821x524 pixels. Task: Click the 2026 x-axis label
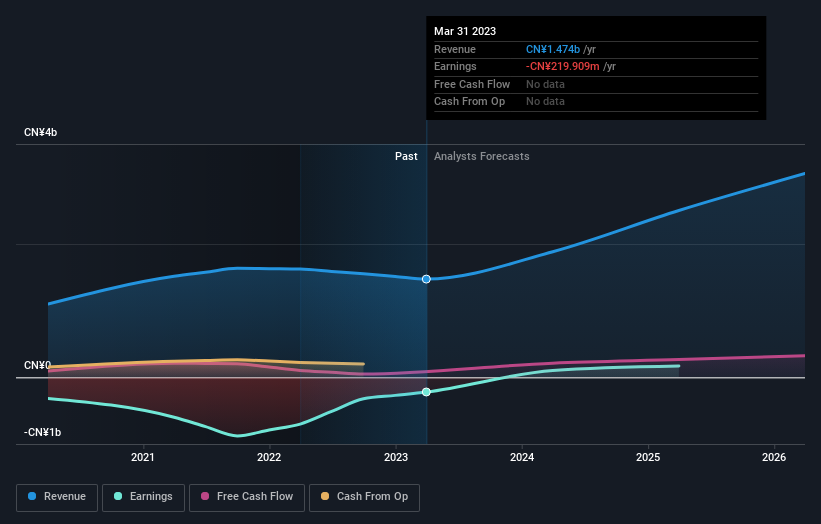[x=774, y=458]
